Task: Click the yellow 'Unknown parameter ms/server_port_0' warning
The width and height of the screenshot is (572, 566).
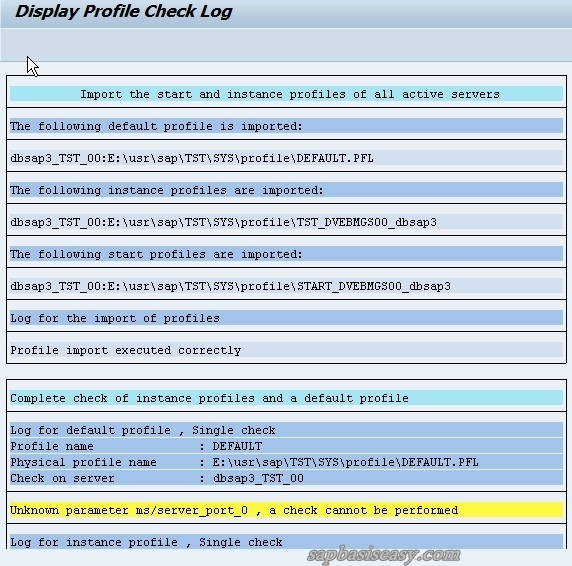Action: pyautogui.click(x=286, y=510)
